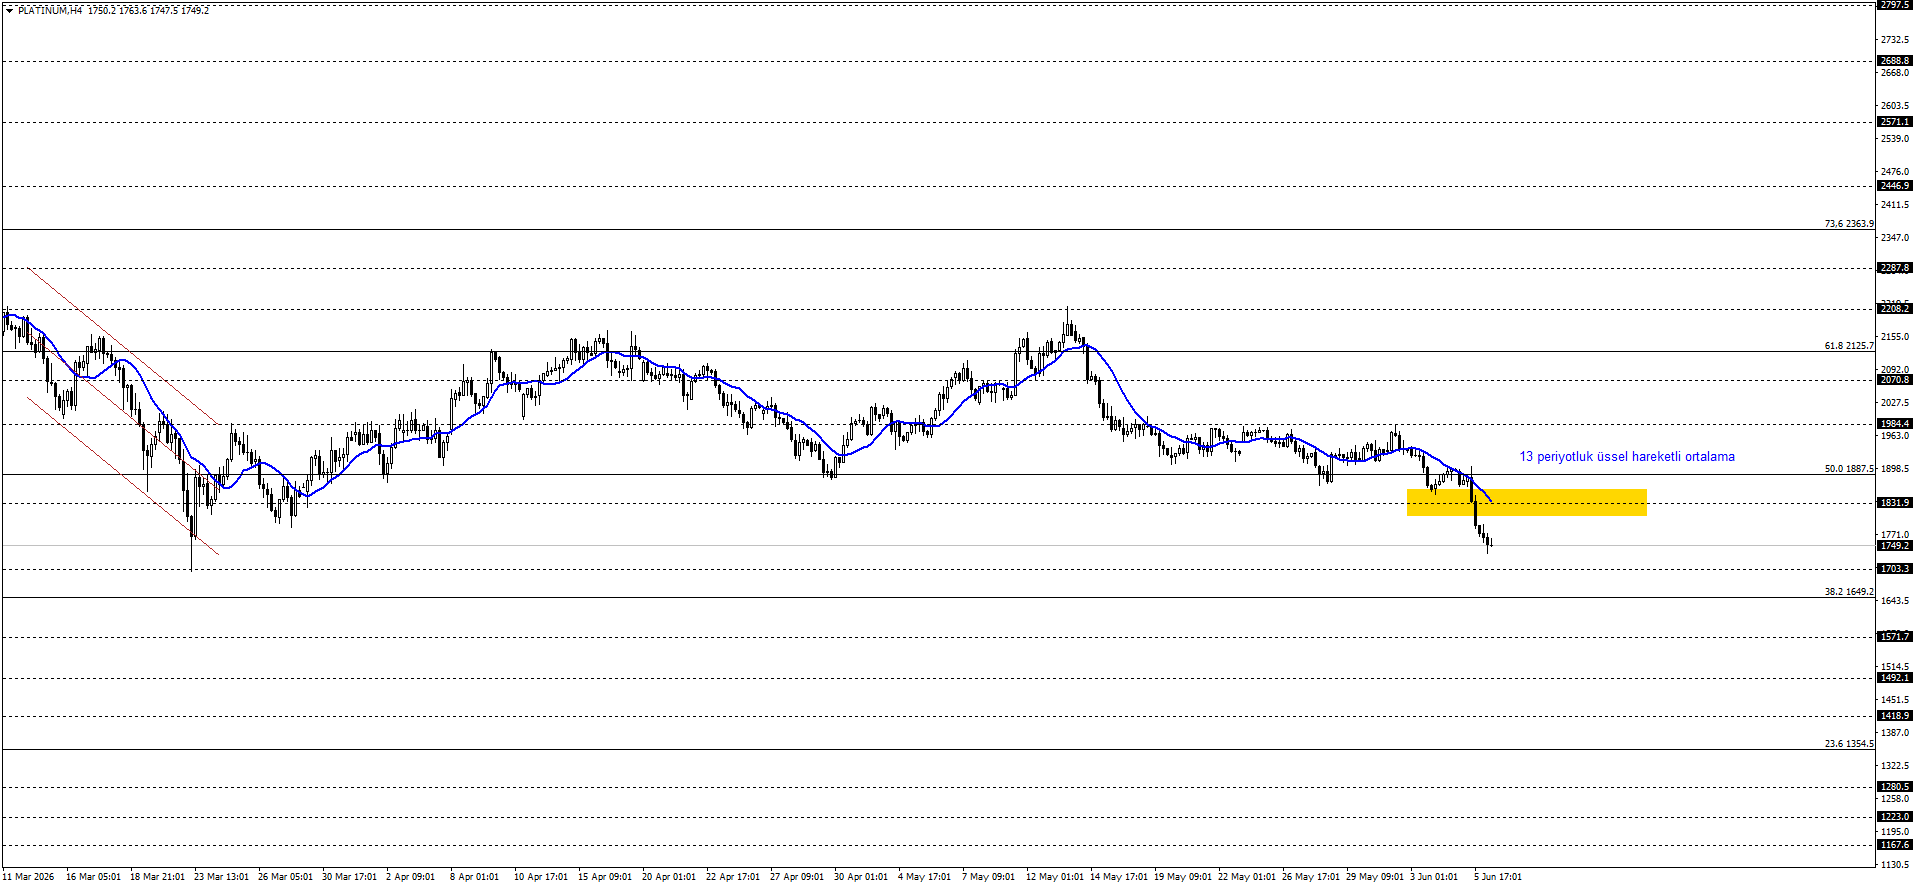
Task: Click the 1571.7 price level tag
Action: point(1895,637)
